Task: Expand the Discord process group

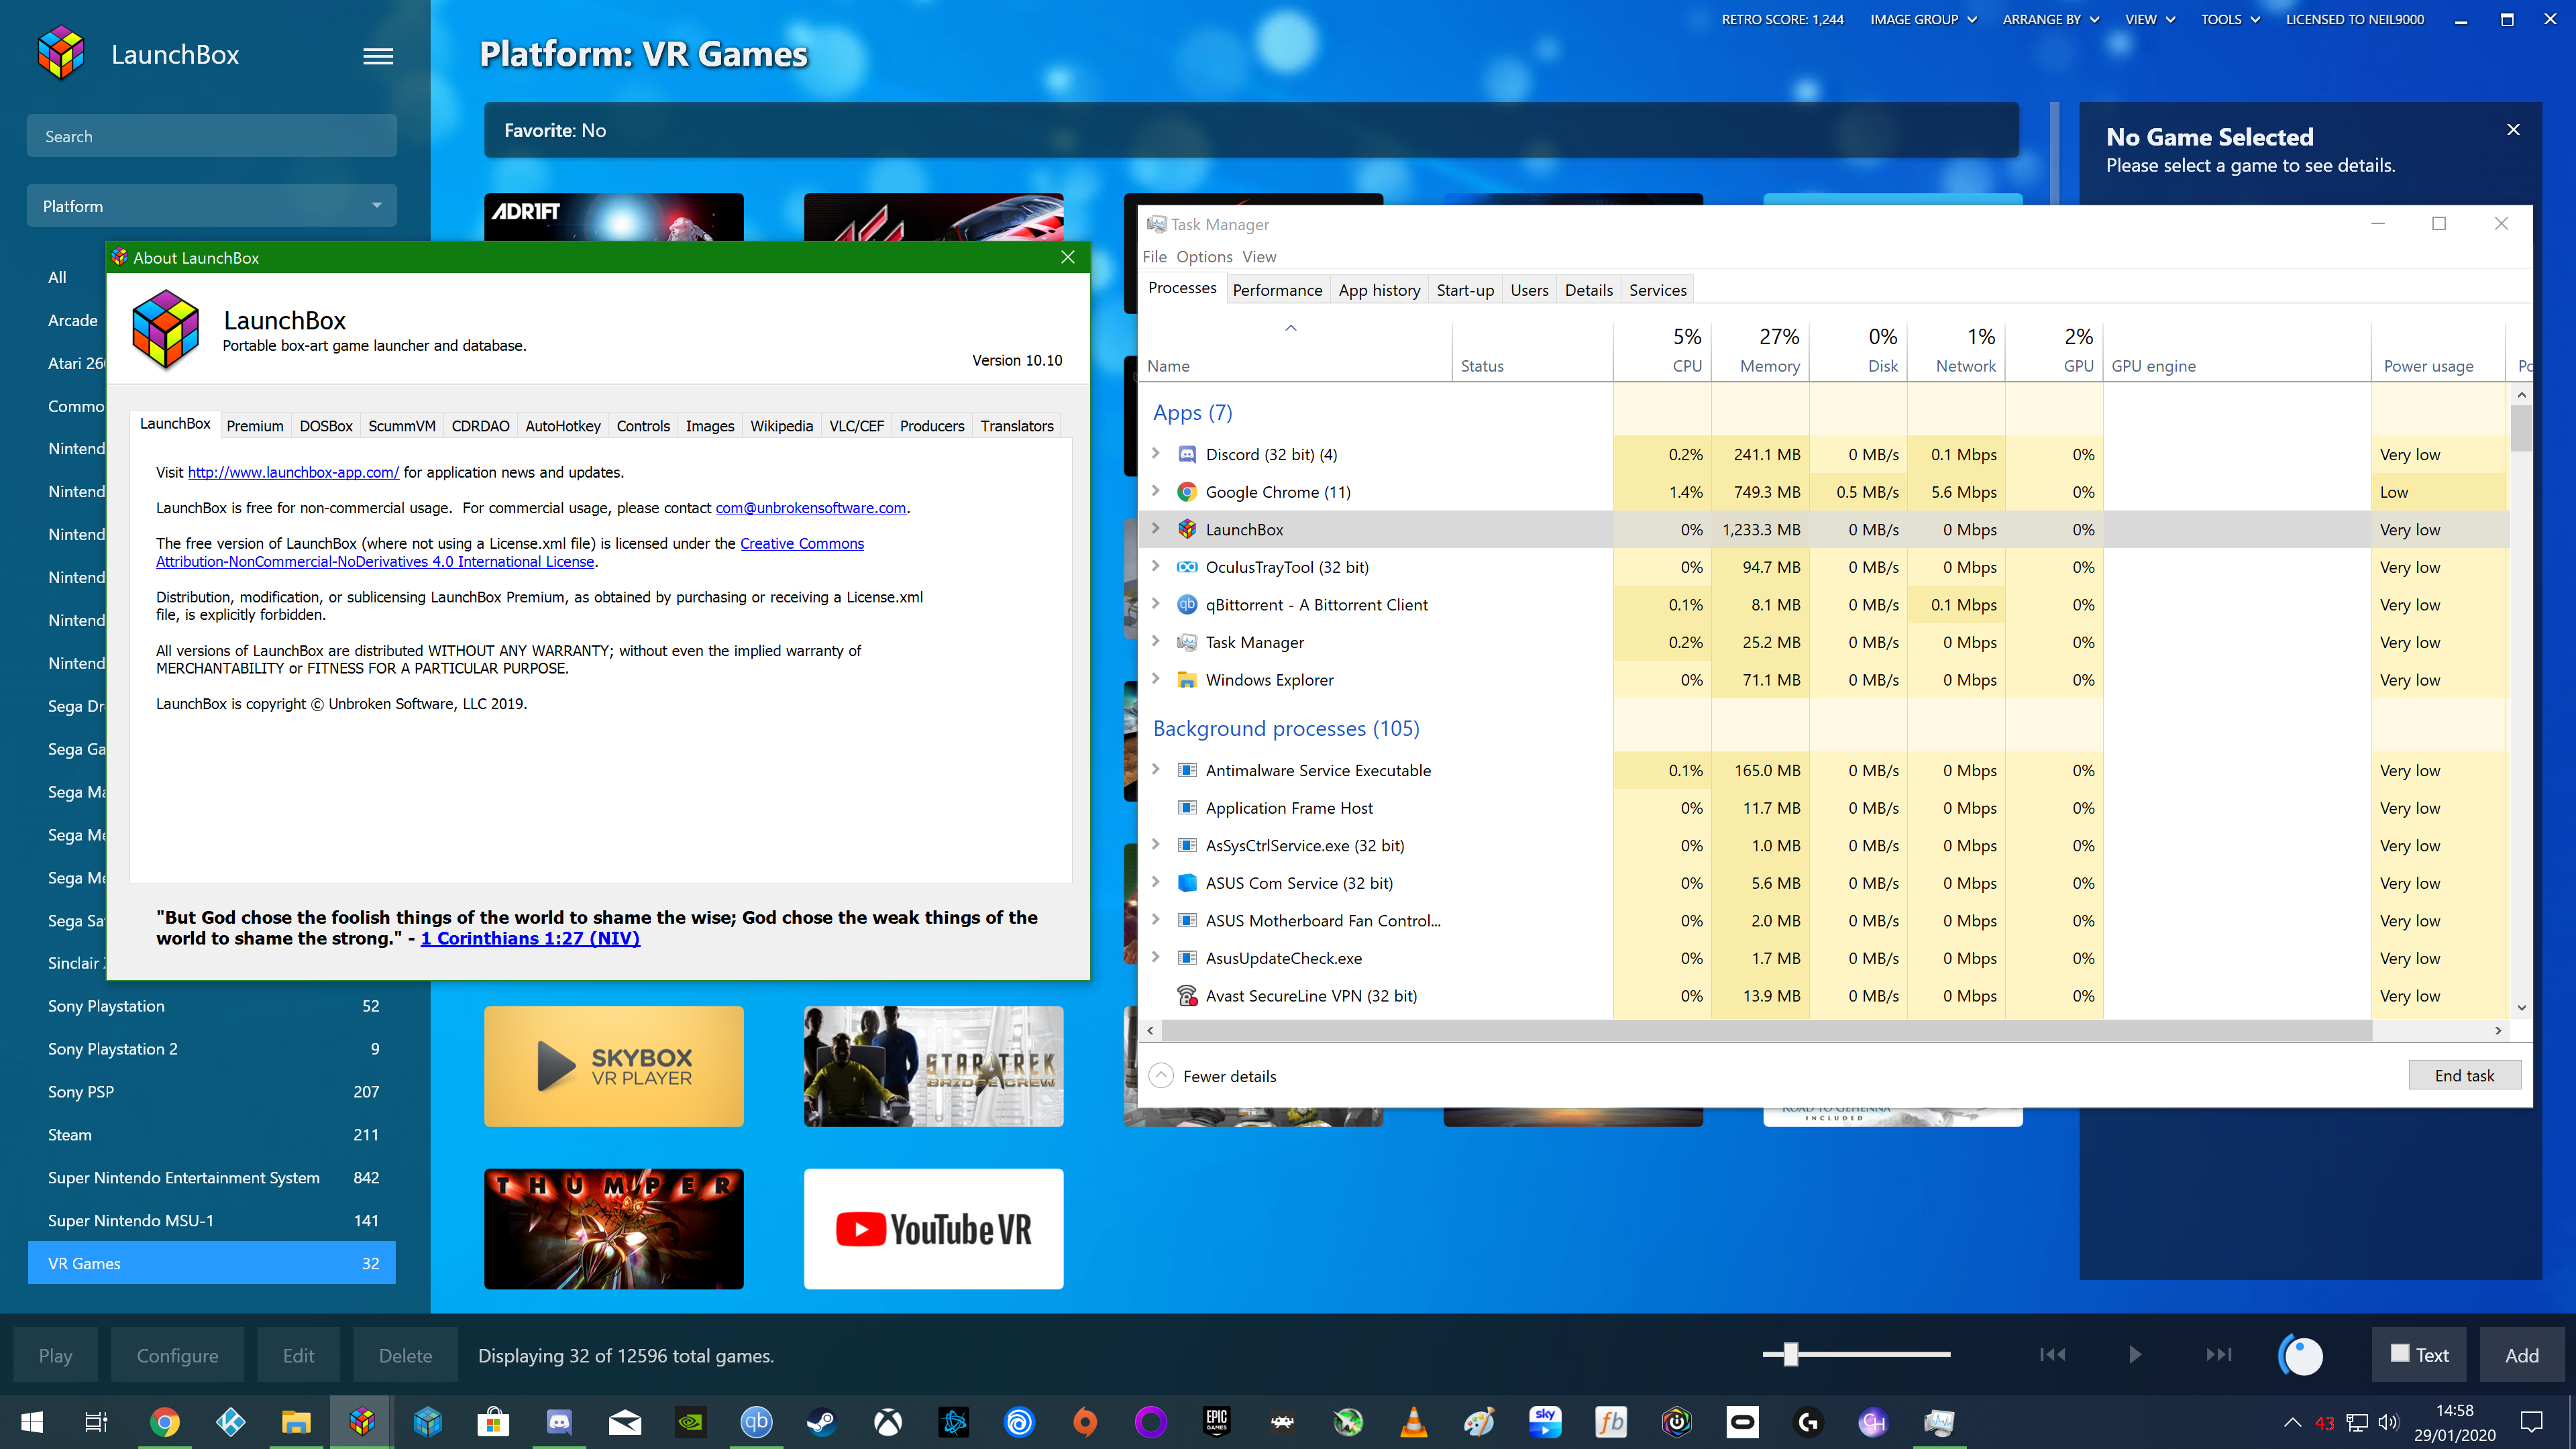Action: [x=1156, y=453]
